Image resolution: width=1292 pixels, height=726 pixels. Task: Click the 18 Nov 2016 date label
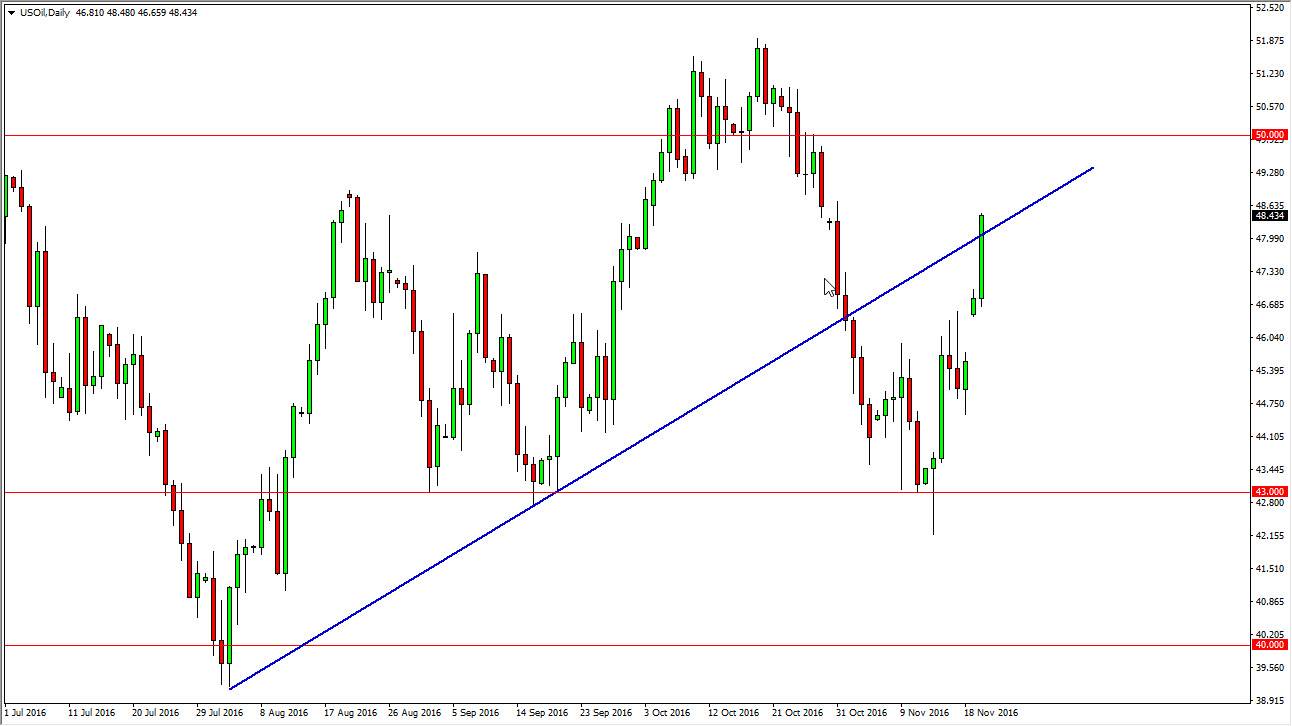(x=993, y=713)
